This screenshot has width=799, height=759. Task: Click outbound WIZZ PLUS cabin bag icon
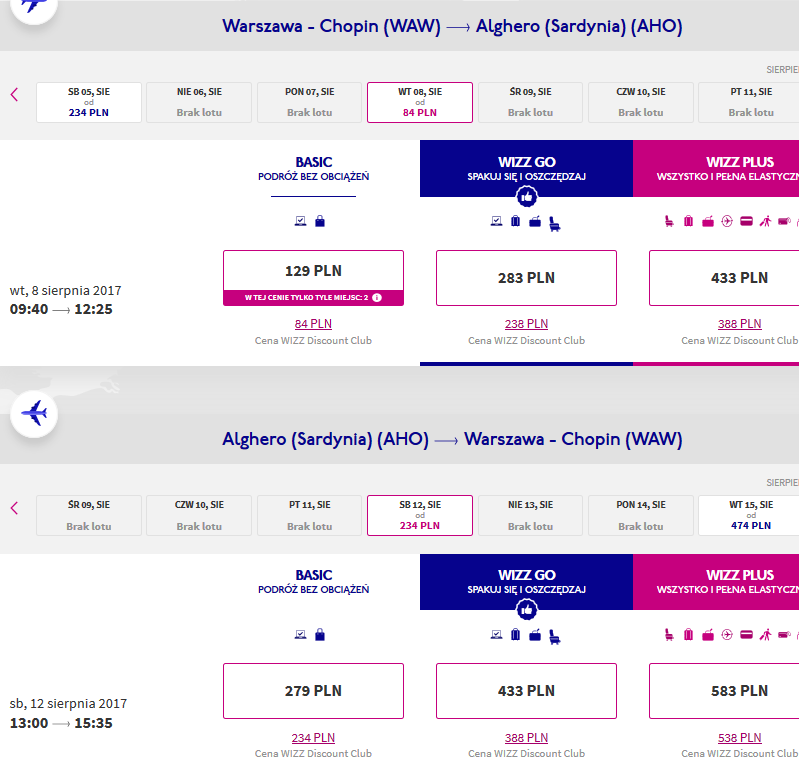click(708, 222)
